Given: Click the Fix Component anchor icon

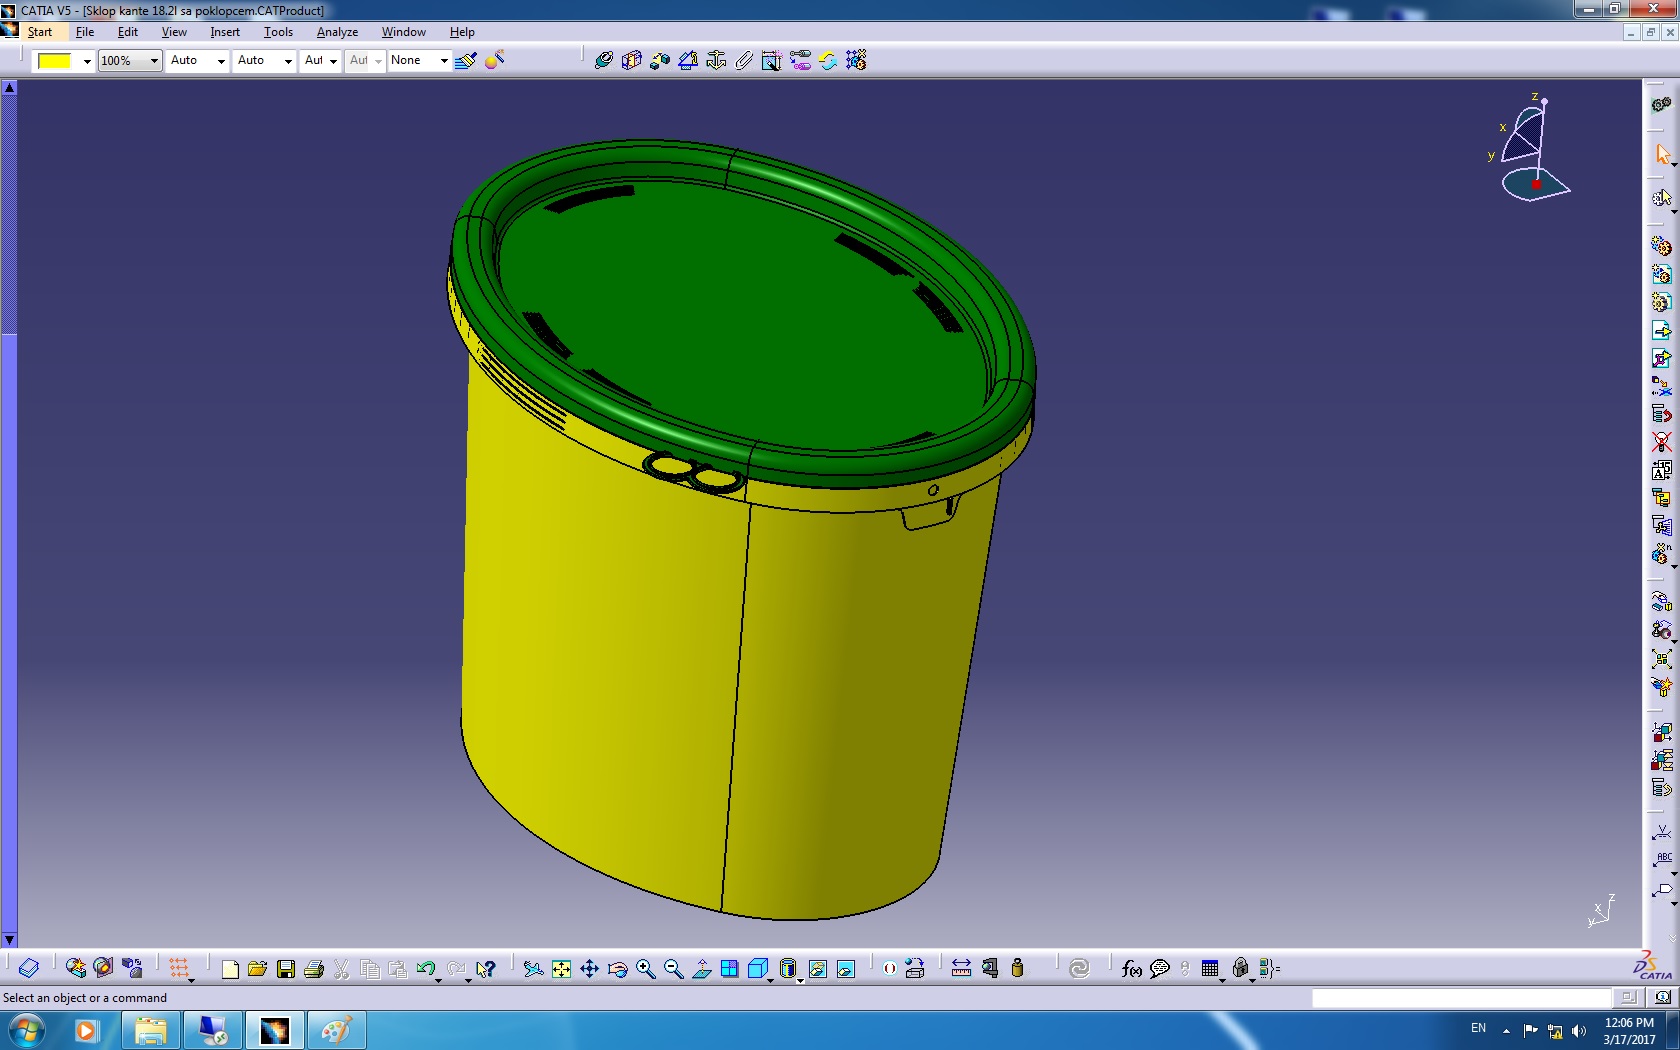Looking at the screenshot, I should point(716,60).
